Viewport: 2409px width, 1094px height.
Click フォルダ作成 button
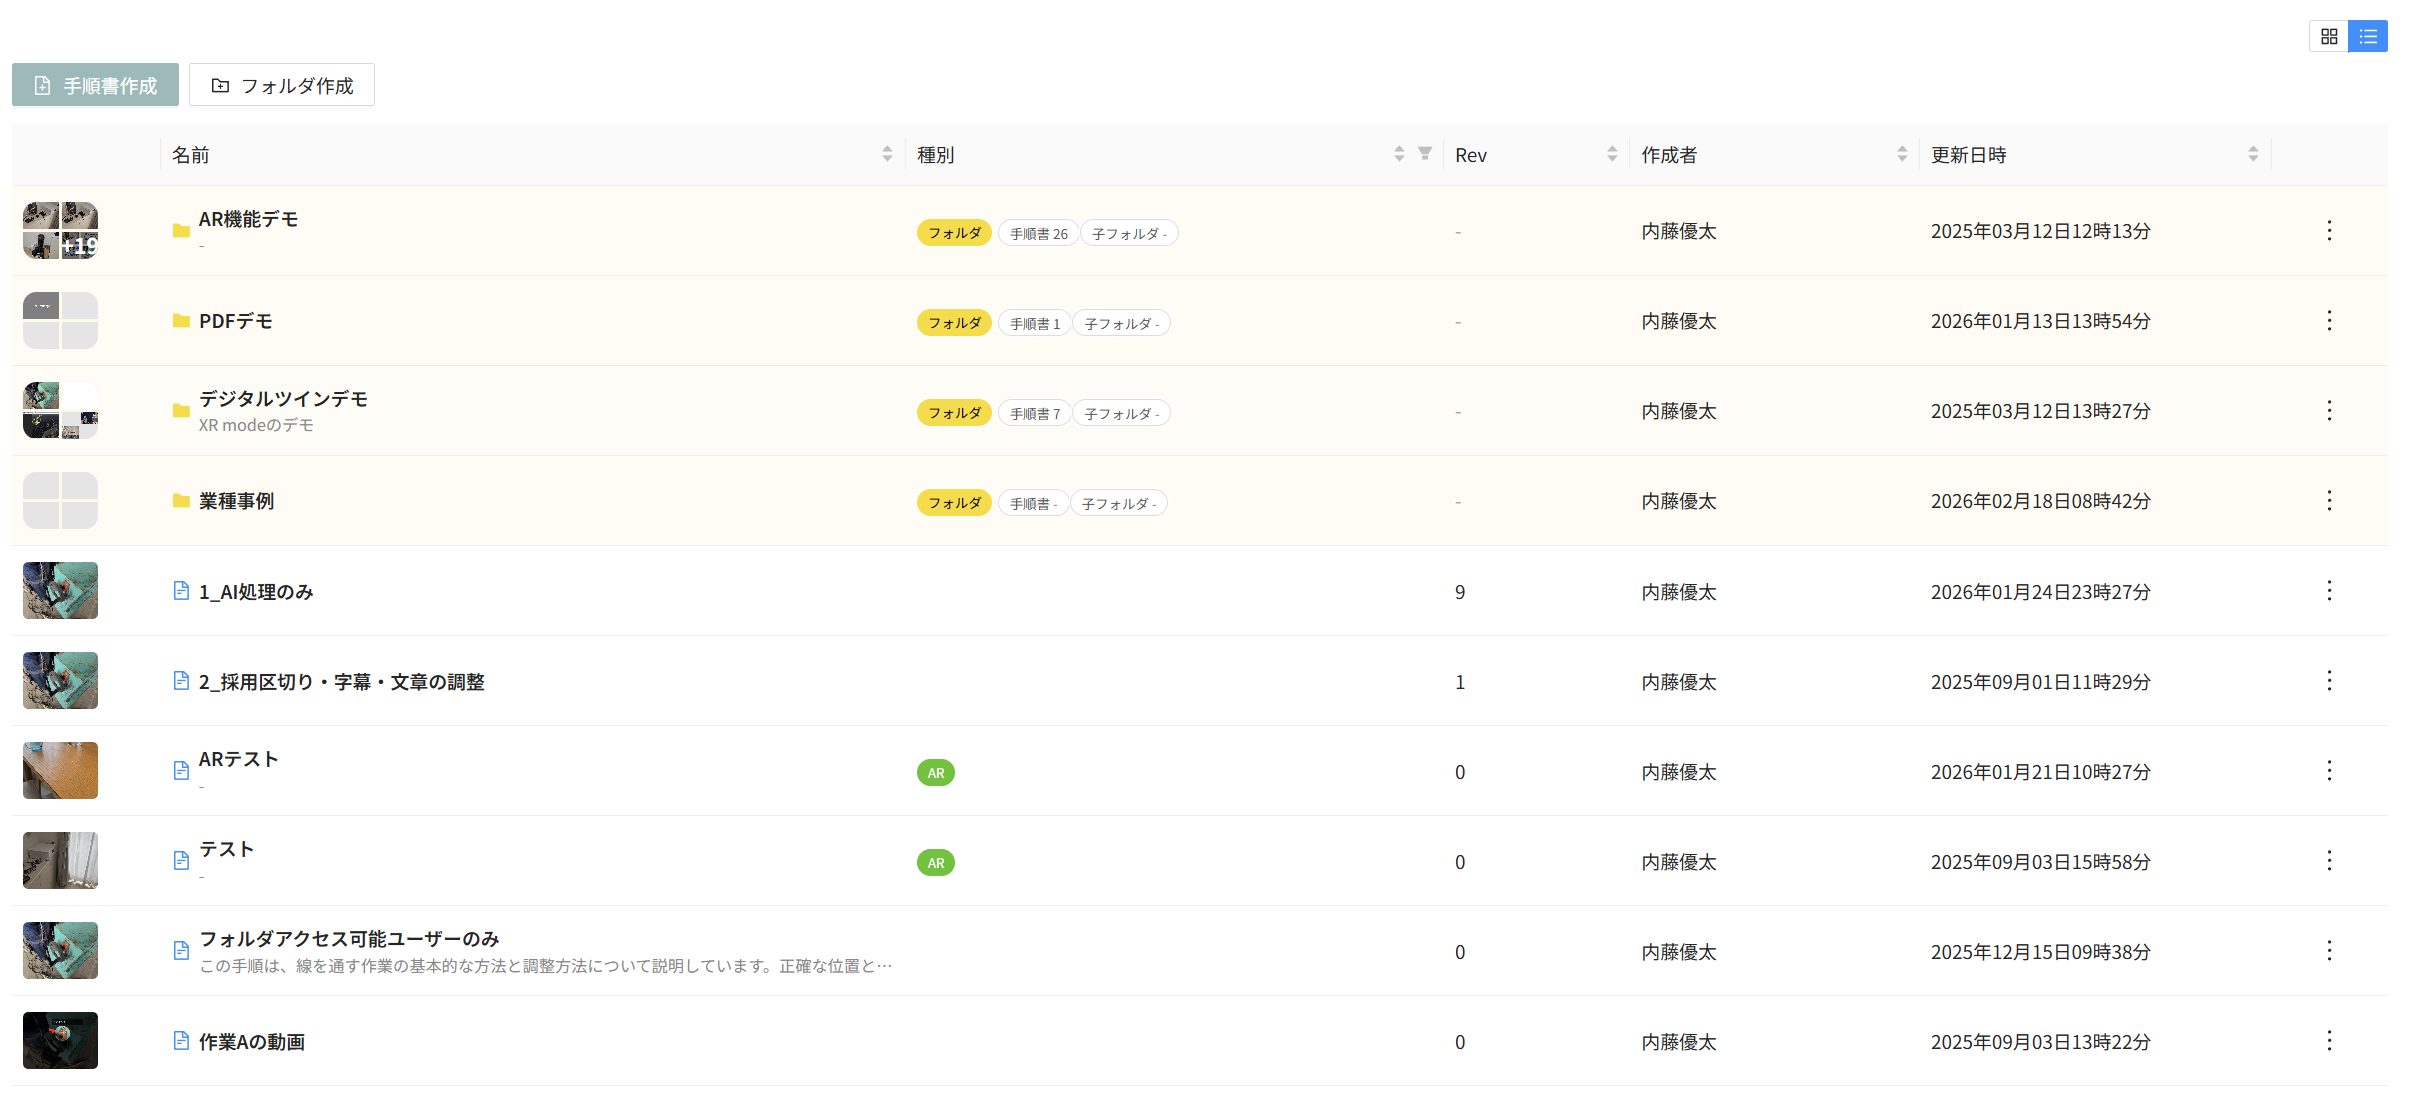pyautogui.click(x=282, y=85)
